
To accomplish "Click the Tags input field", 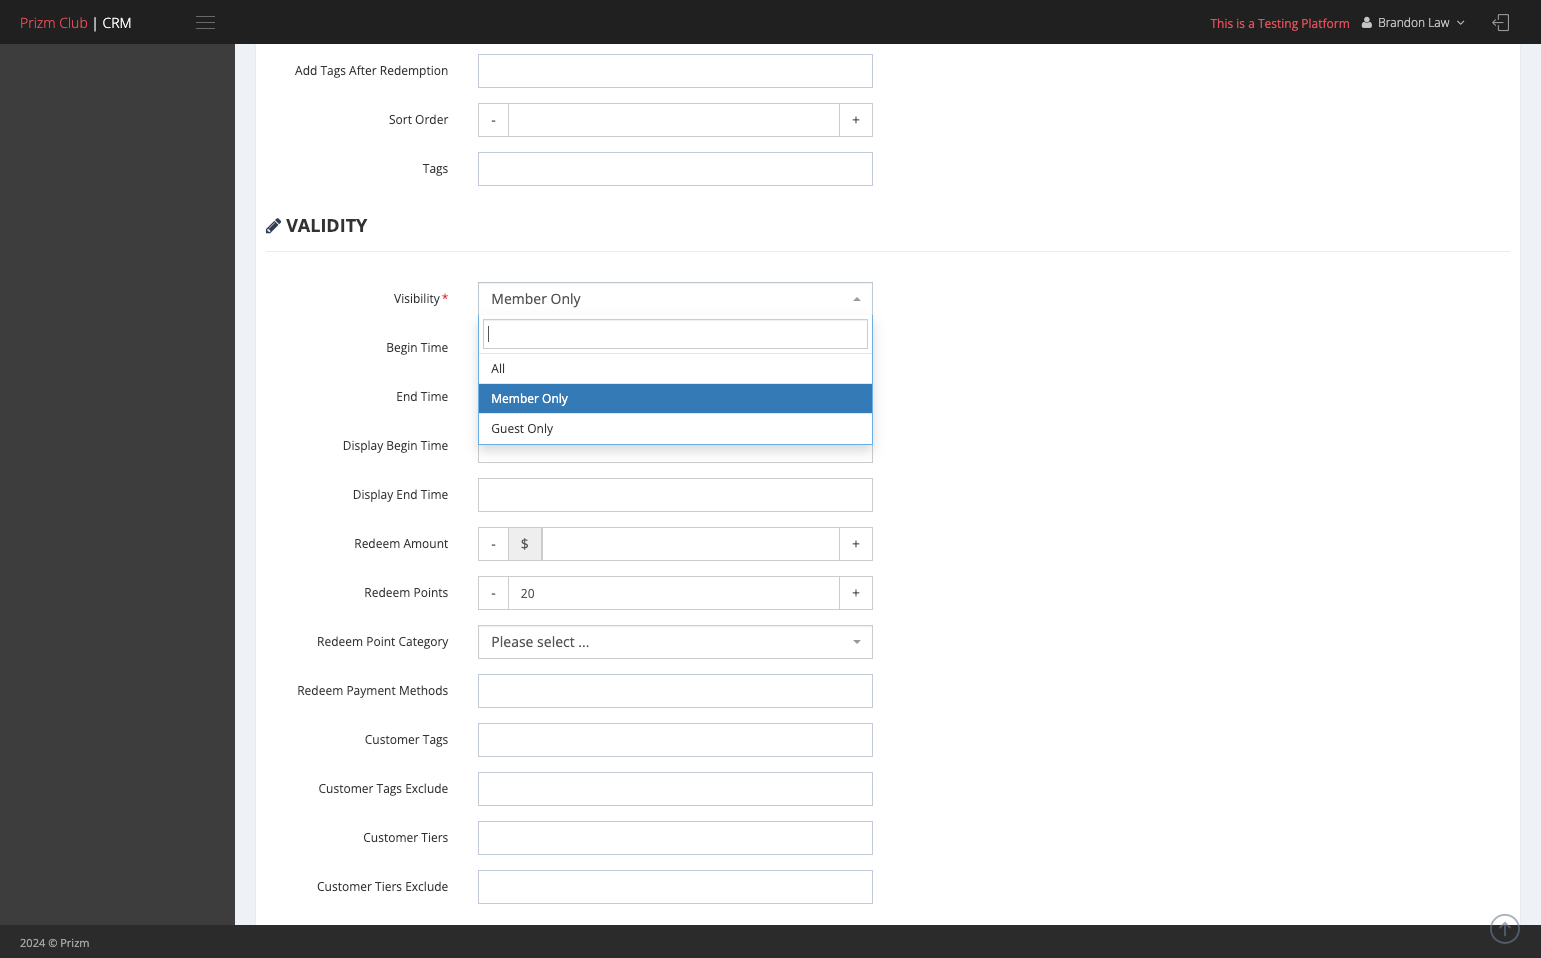I will pos(675,169).
